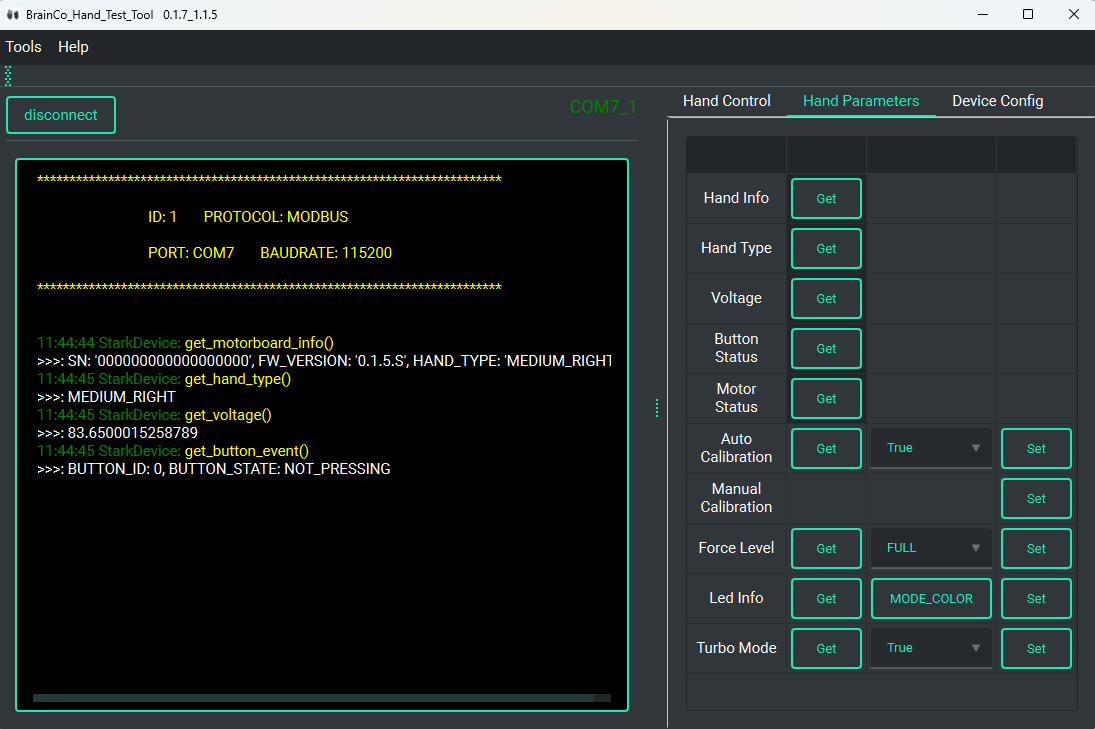
Task: Click the MODE_COLOR button for Led Info
Action: pos(931,598)
